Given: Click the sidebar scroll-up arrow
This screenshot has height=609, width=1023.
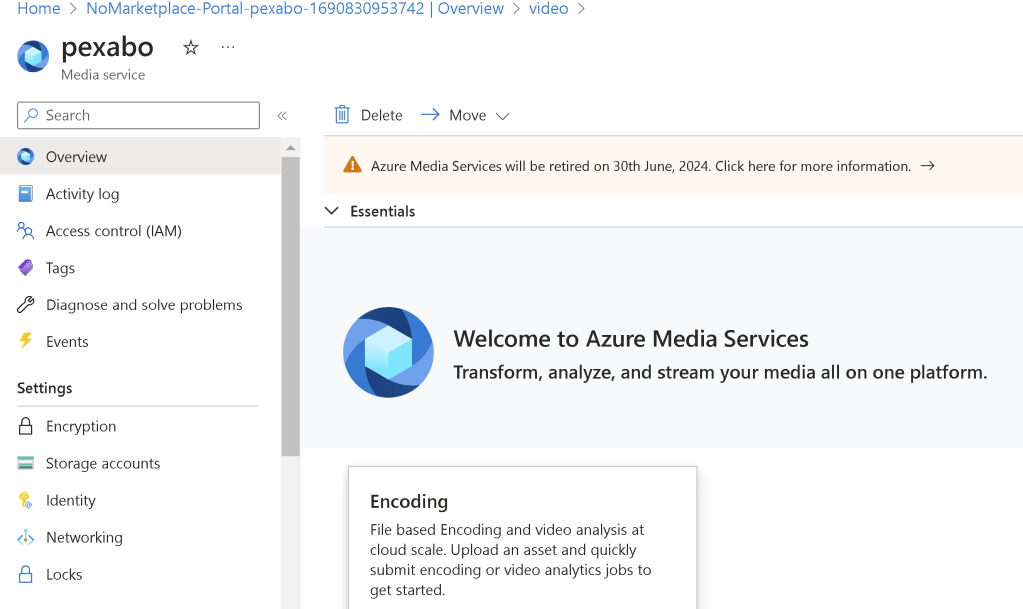Looking at the screenshot, I should [x=290, y=148].
